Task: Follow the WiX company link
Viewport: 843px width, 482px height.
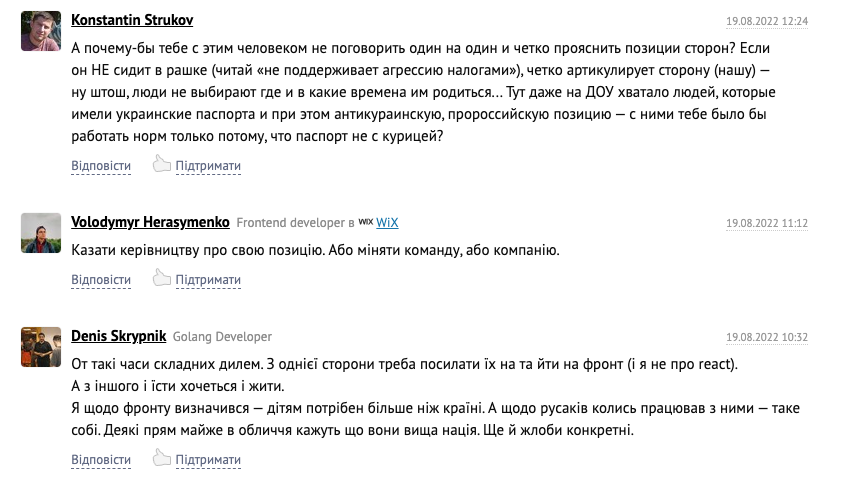Action: tap(387, 222)
